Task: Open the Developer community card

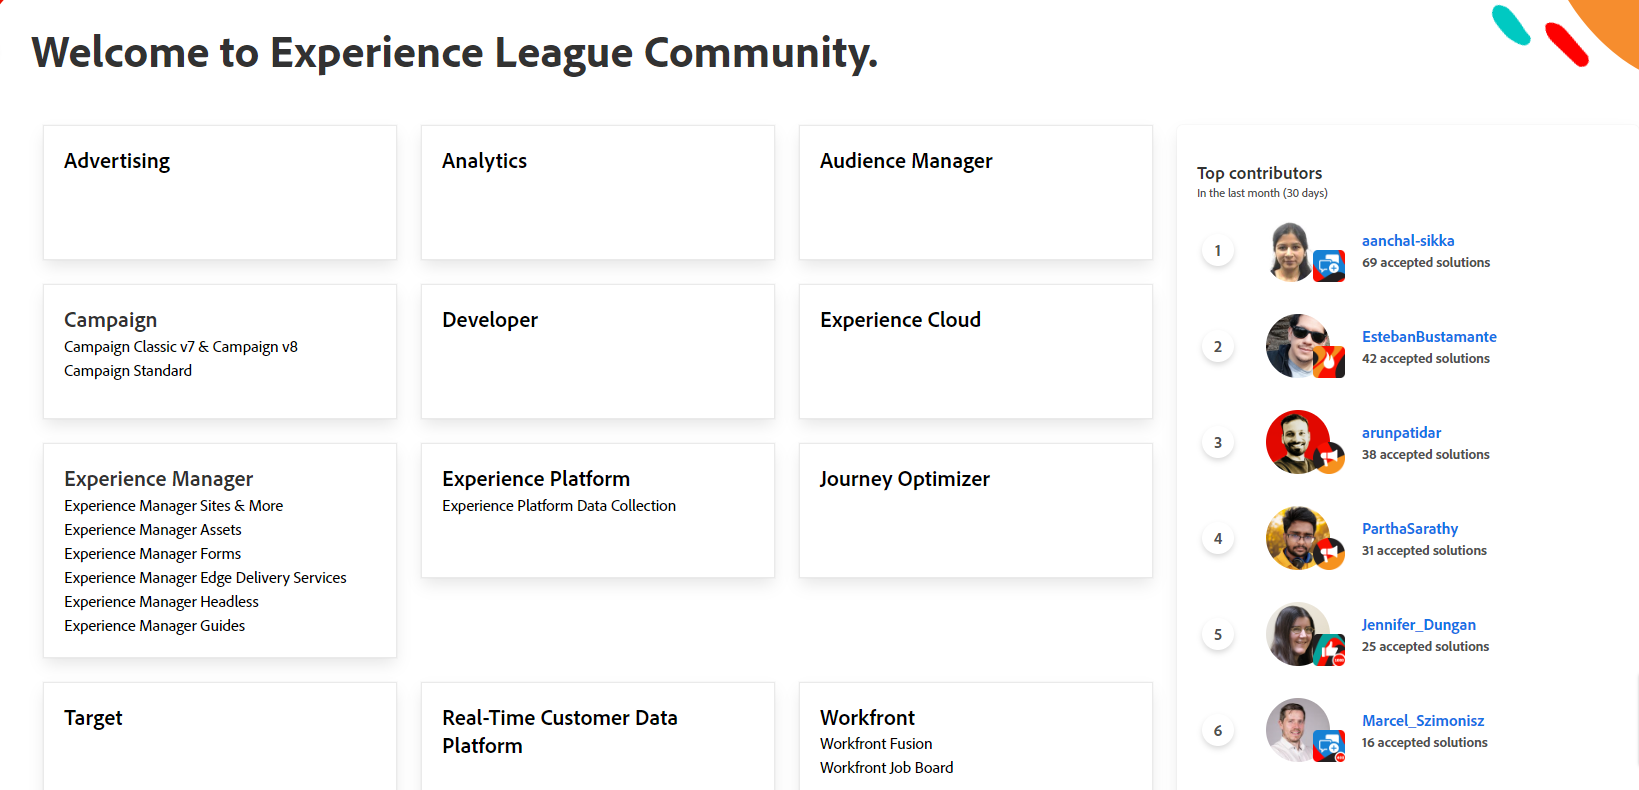Action: pyautogui.click(x=598, y=351)
